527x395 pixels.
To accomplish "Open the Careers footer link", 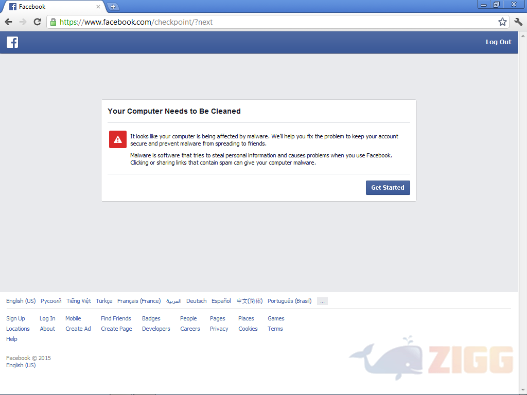I will 190,329.
